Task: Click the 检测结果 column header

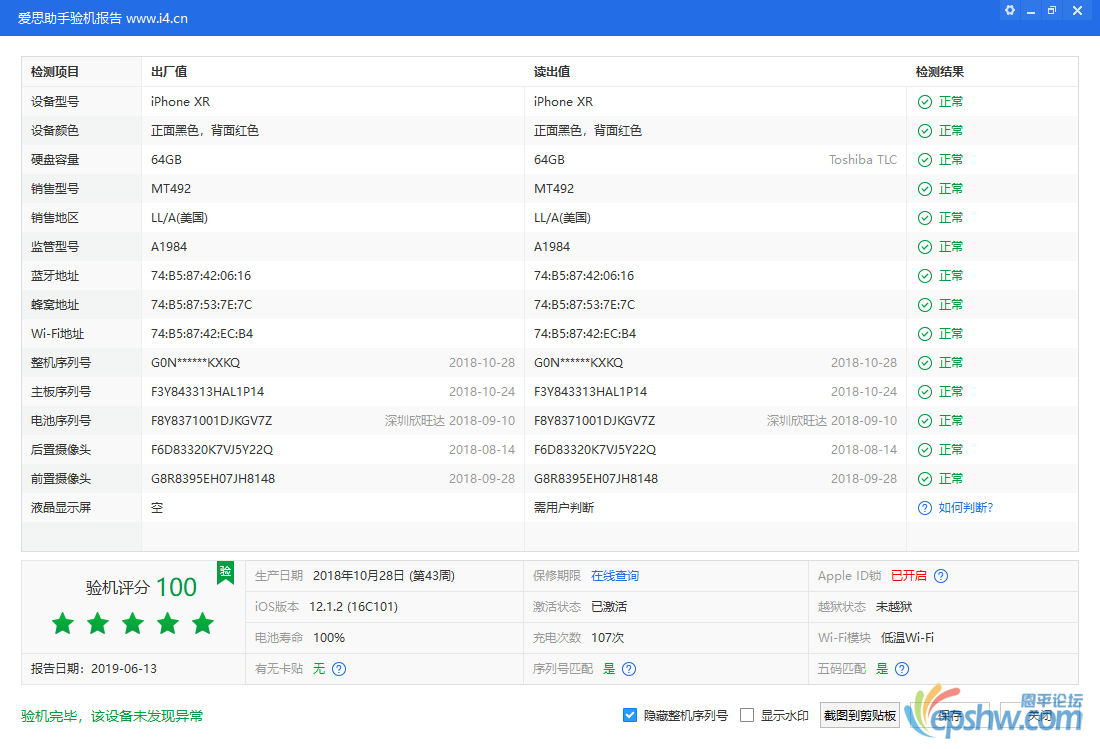Action: coord(939,72)
